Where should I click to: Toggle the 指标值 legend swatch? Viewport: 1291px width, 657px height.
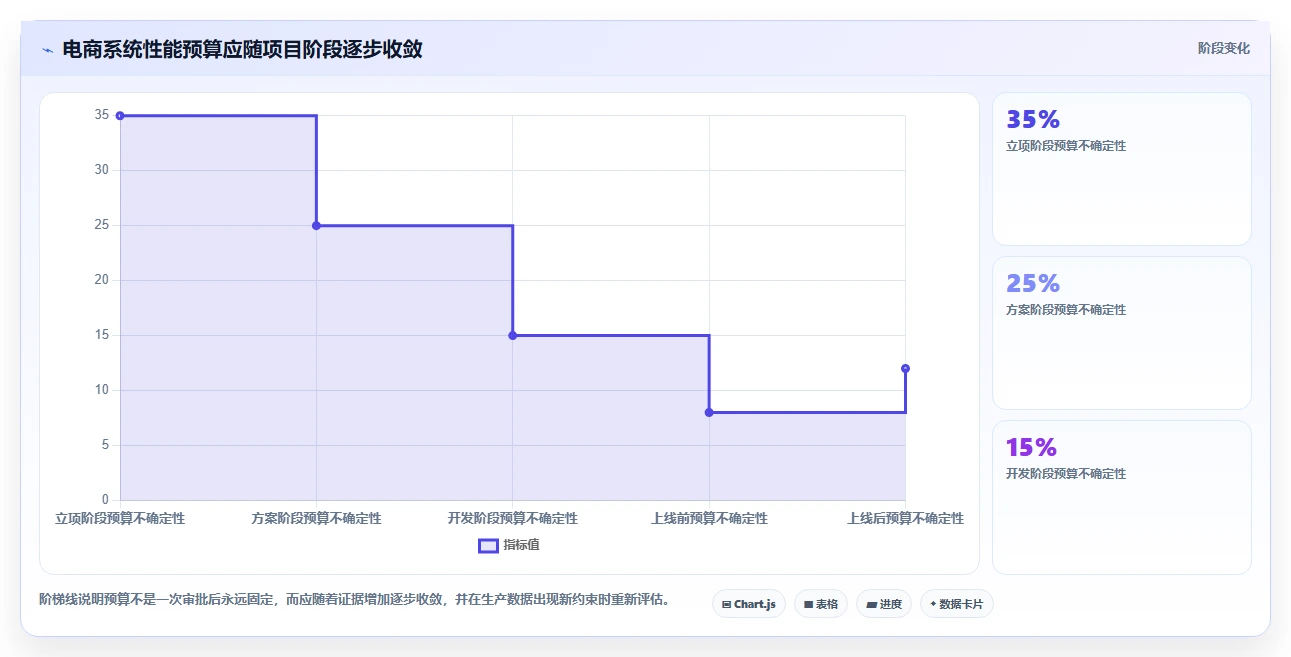click(488, 546)
